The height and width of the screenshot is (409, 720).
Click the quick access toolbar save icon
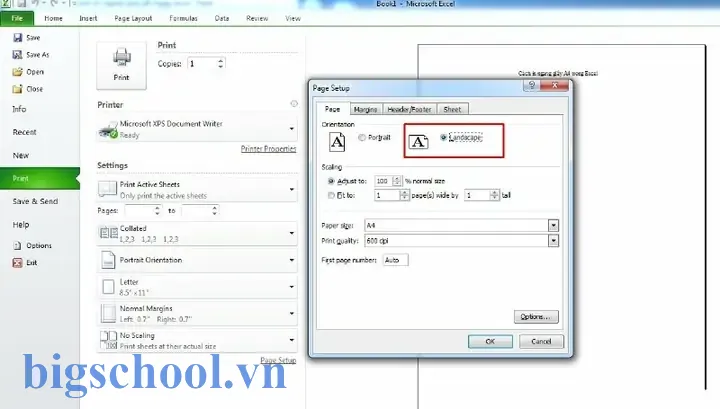pyautogui.click(x=22, y=4)
